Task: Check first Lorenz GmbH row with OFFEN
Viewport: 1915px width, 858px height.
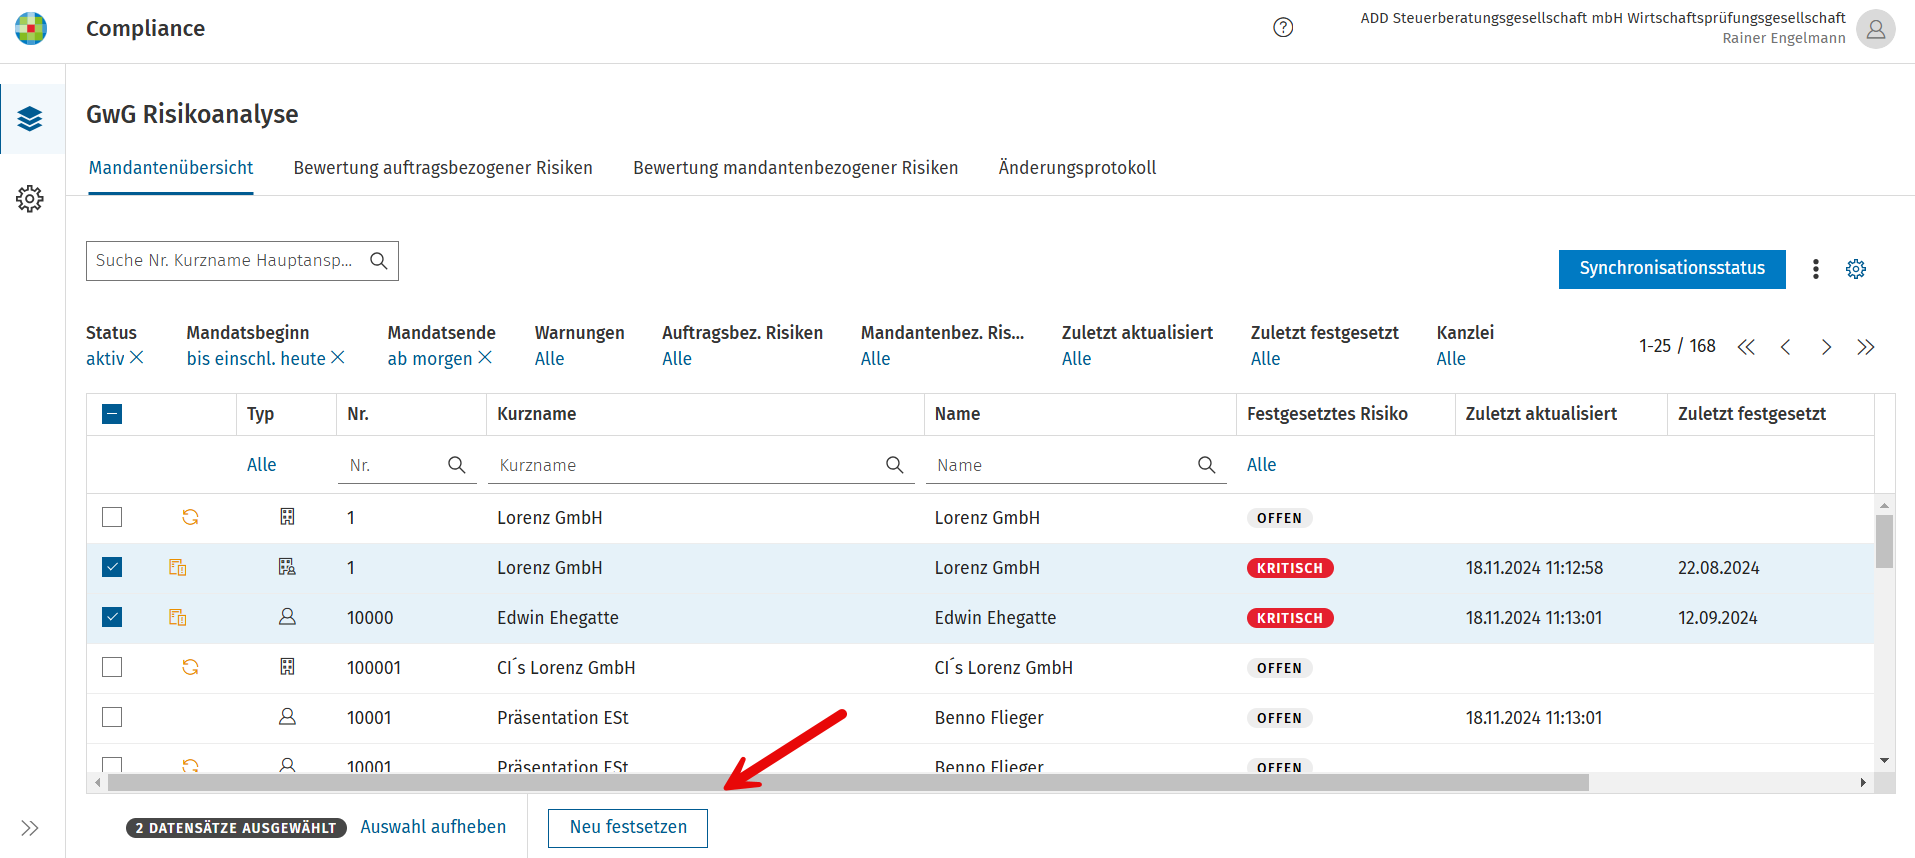Action: (x=112, y=517)
